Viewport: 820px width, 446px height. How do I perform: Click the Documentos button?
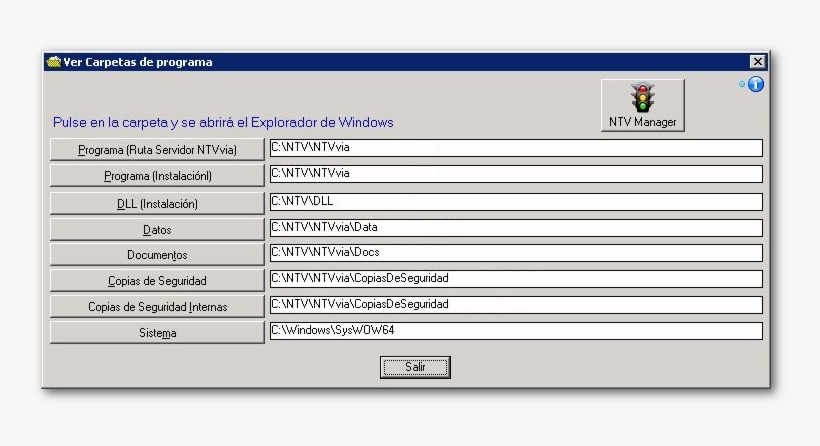pos(157,255)
